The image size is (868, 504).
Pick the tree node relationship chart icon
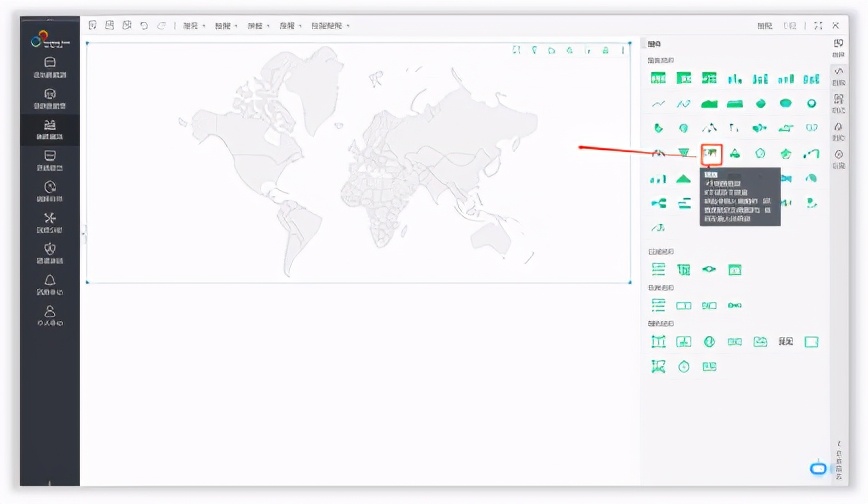(658, 203)
